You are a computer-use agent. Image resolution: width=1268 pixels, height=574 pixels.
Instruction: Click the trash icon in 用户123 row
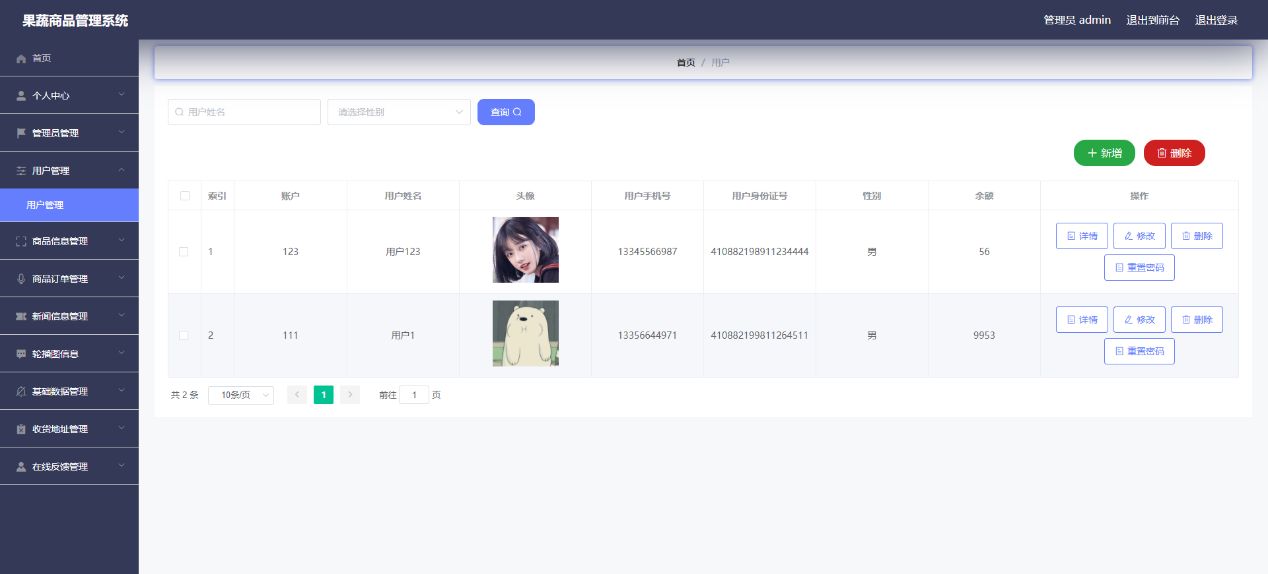(x=1186, y=236)
